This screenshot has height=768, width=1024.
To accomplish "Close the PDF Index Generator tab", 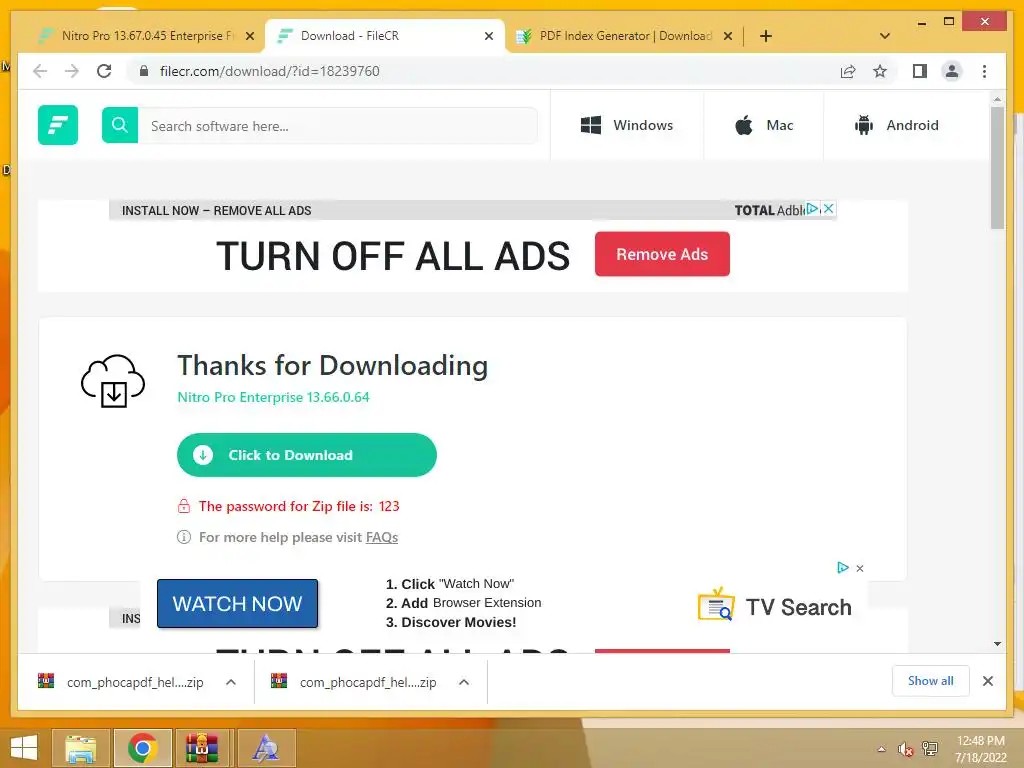I will point(728,37).
